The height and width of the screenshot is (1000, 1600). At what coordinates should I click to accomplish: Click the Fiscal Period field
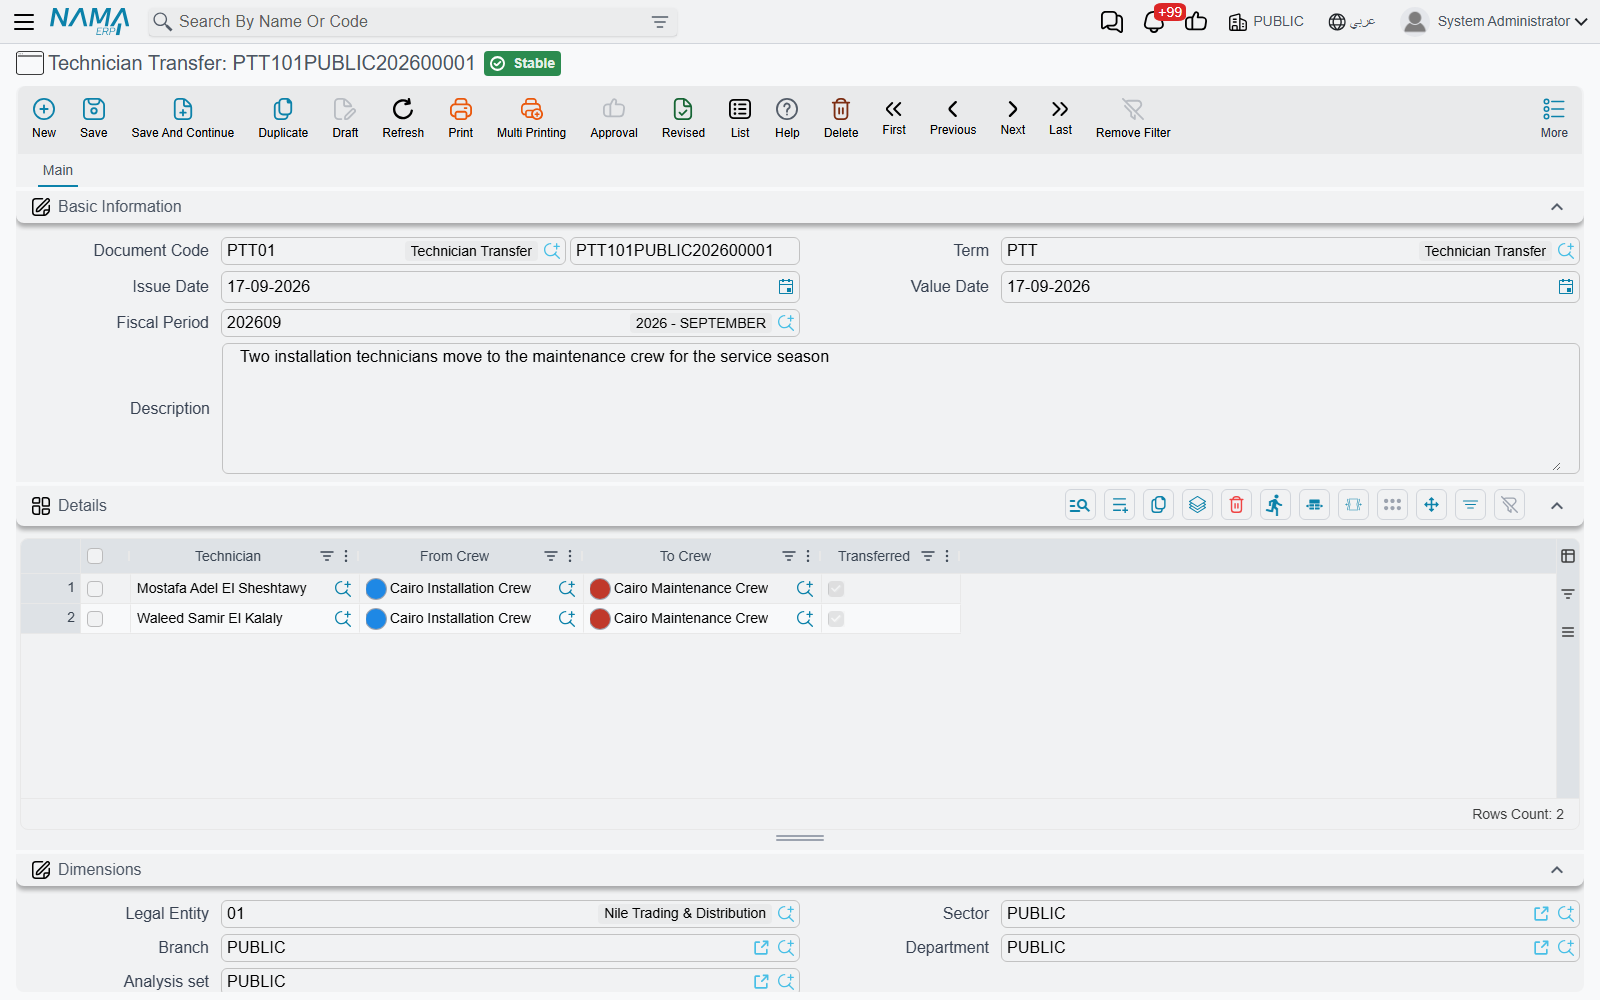[x=510, y=323]
